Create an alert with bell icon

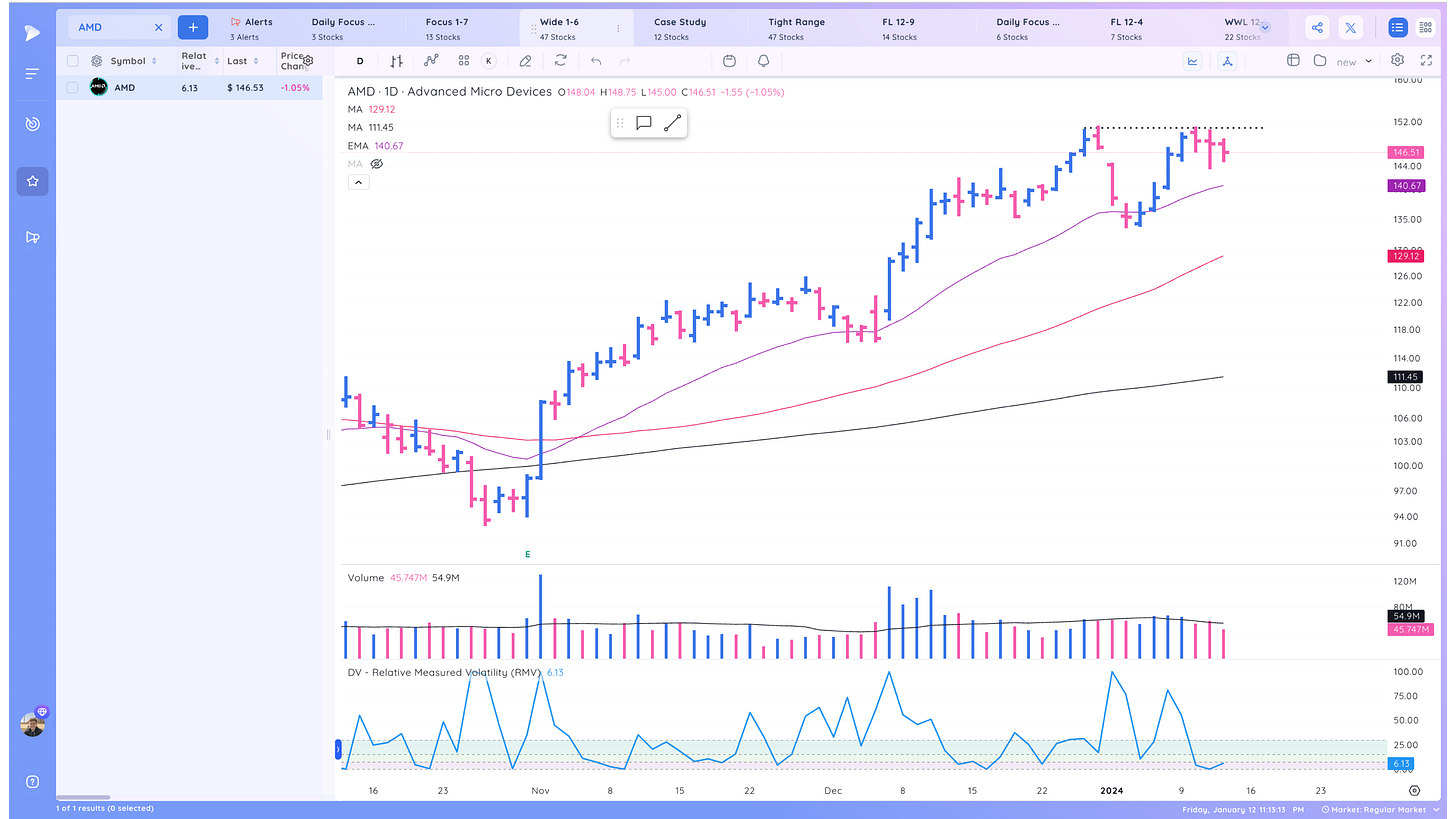763,61
